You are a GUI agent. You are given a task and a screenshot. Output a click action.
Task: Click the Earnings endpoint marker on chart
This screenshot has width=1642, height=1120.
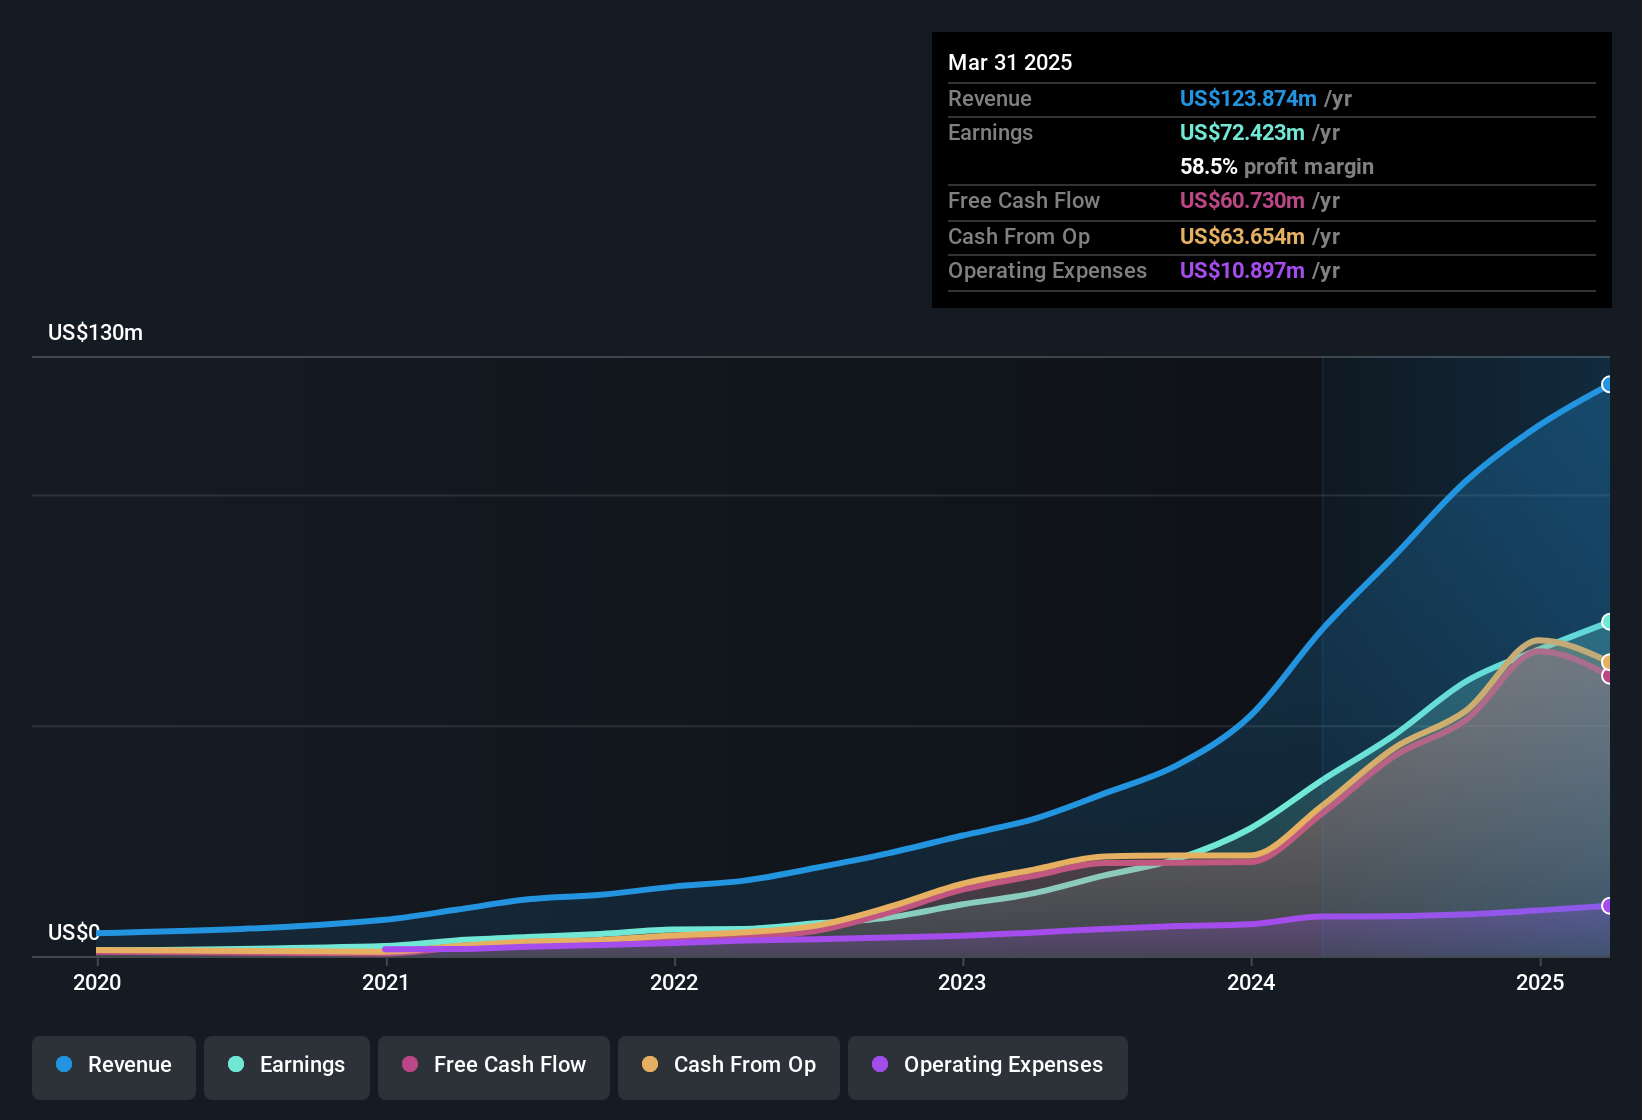[x=1608, y=622]
